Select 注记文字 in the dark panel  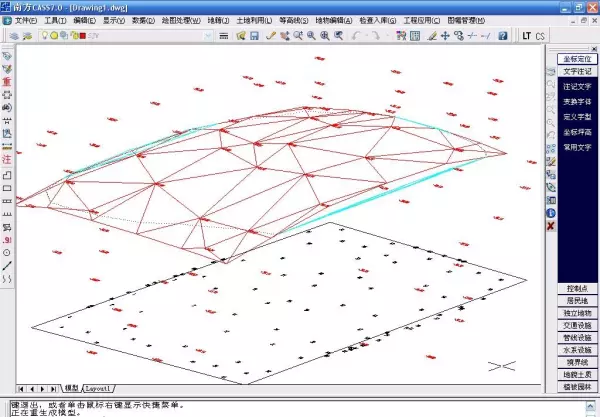click(x=577, y=87)
